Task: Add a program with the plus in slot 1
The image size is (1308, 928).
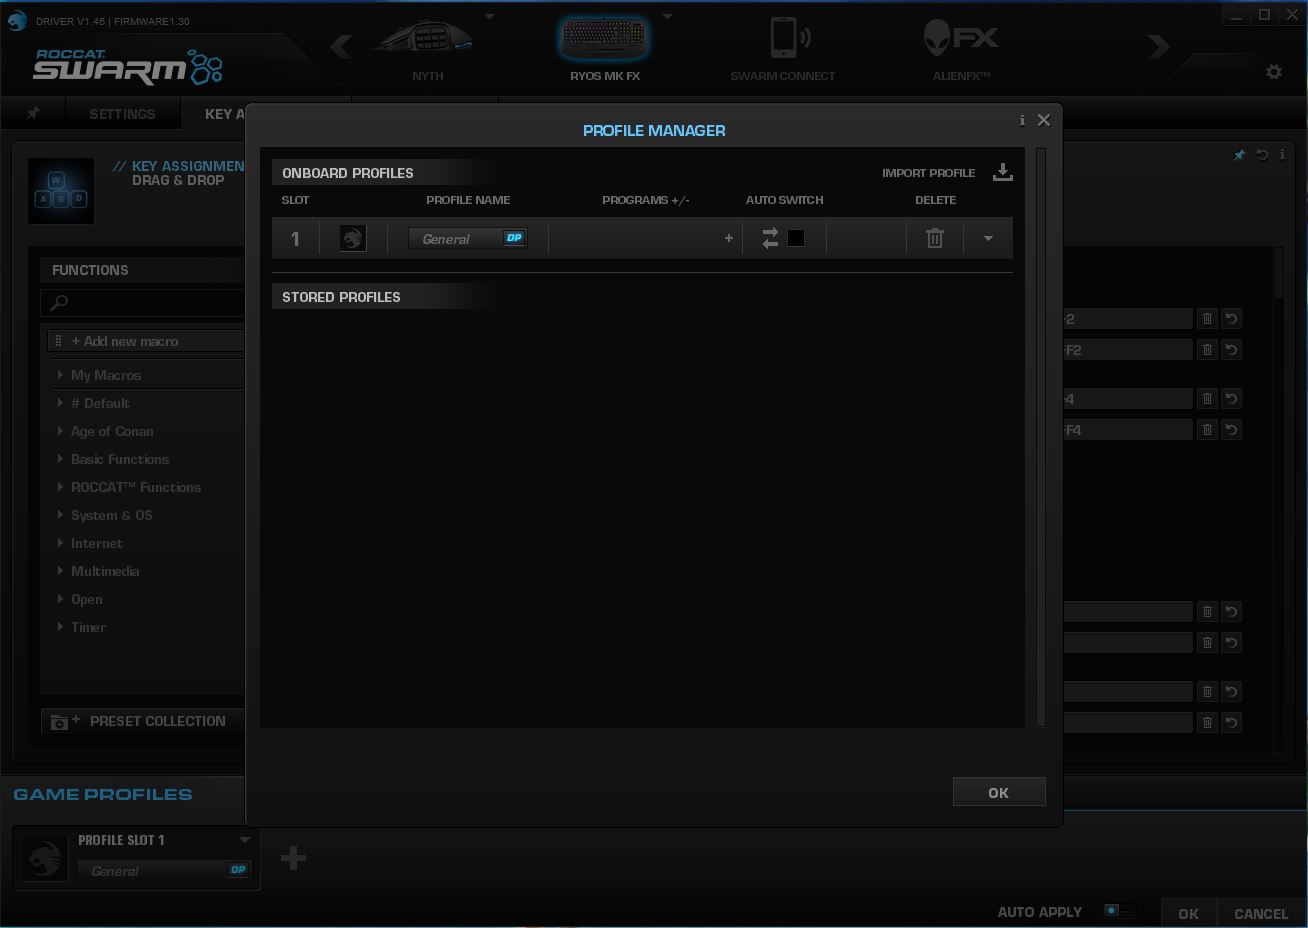Action: (729, 238)
